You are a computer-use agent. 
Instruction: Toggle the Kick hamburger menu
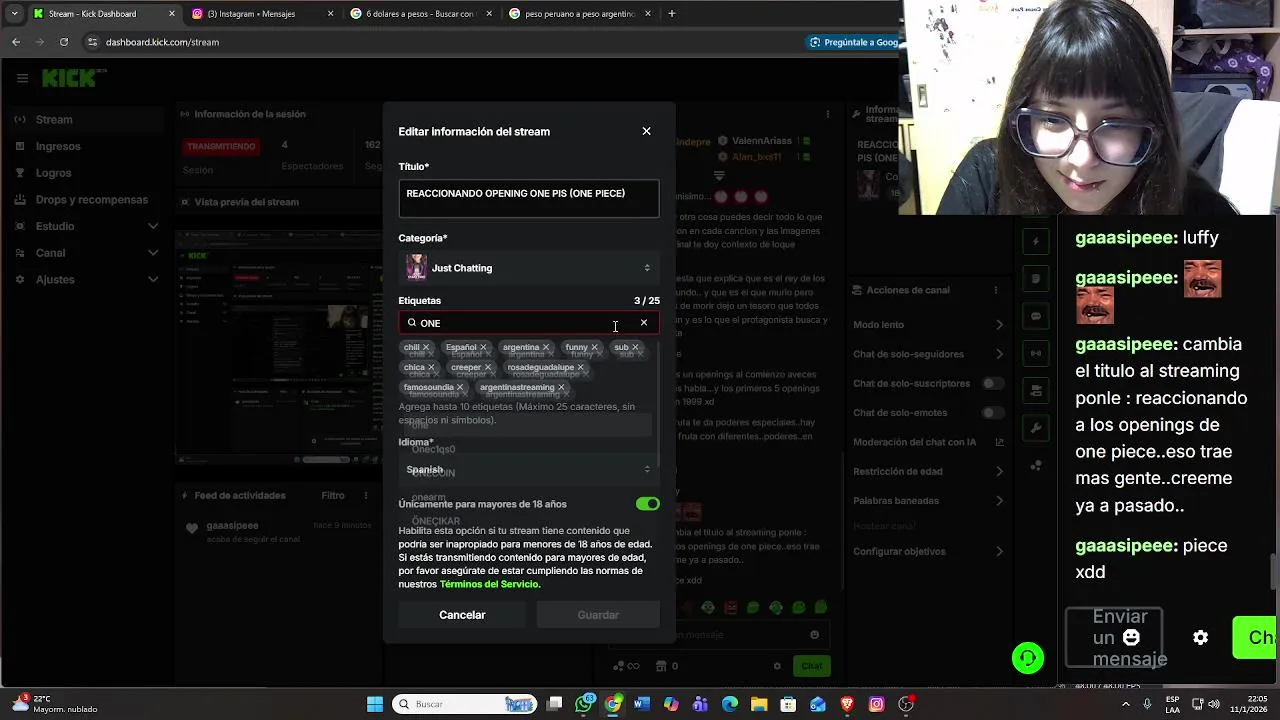[22, 78]
